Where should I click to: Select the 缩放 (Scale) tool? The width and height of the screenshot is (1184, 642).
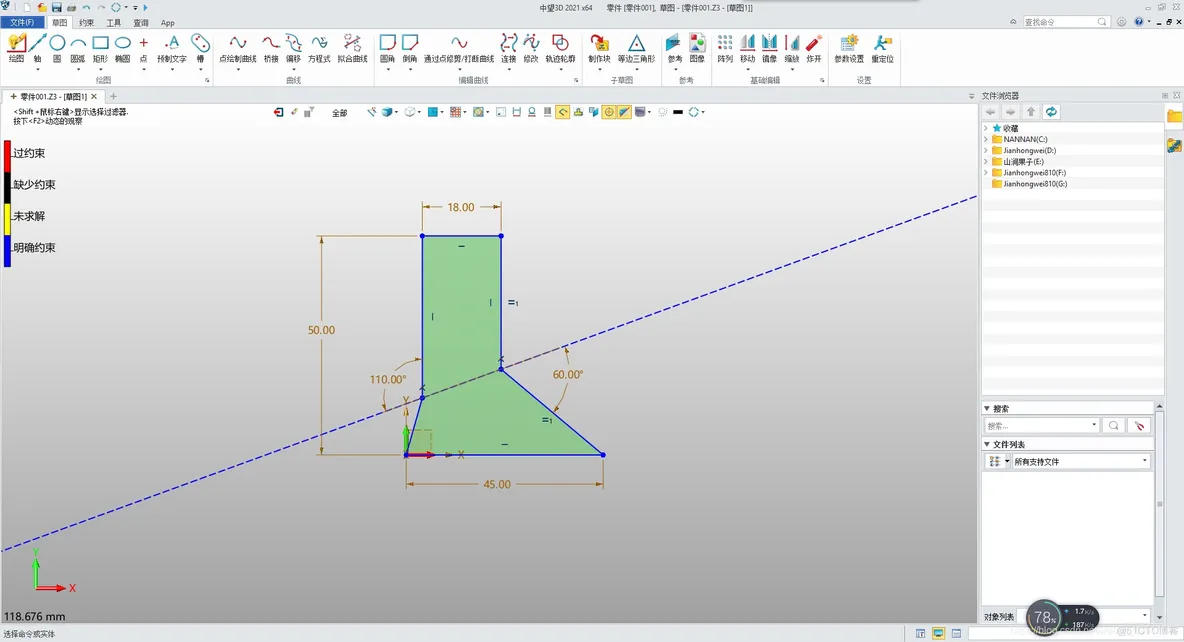click(791, 48)
